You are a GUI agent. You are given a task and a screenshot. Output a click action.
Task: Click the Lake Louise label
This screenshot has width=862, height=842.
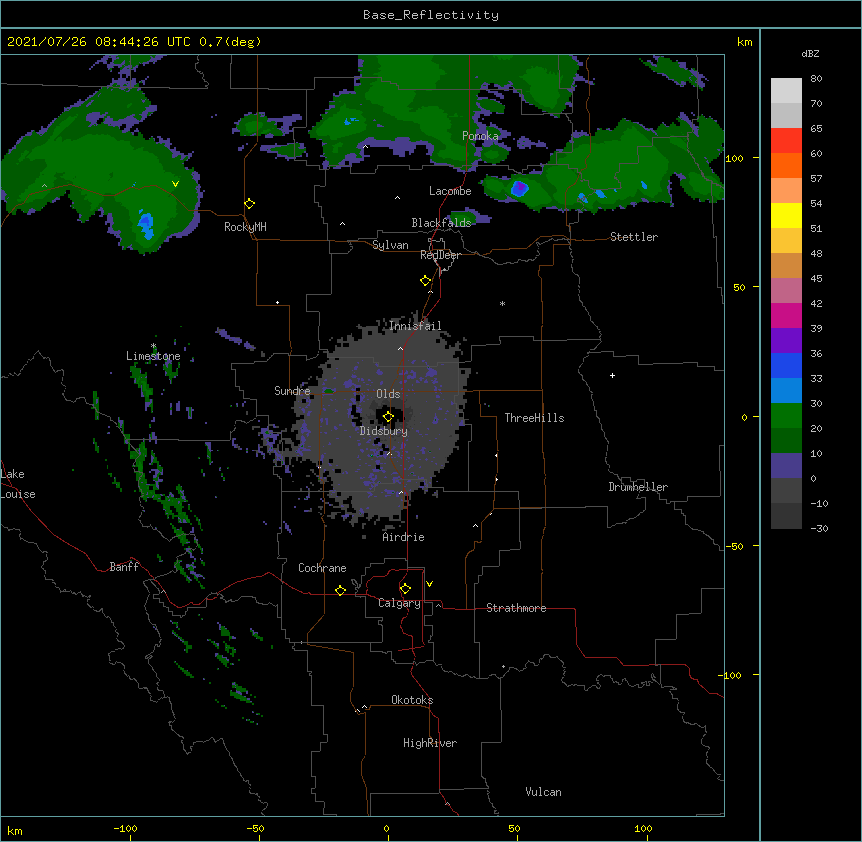18,484
